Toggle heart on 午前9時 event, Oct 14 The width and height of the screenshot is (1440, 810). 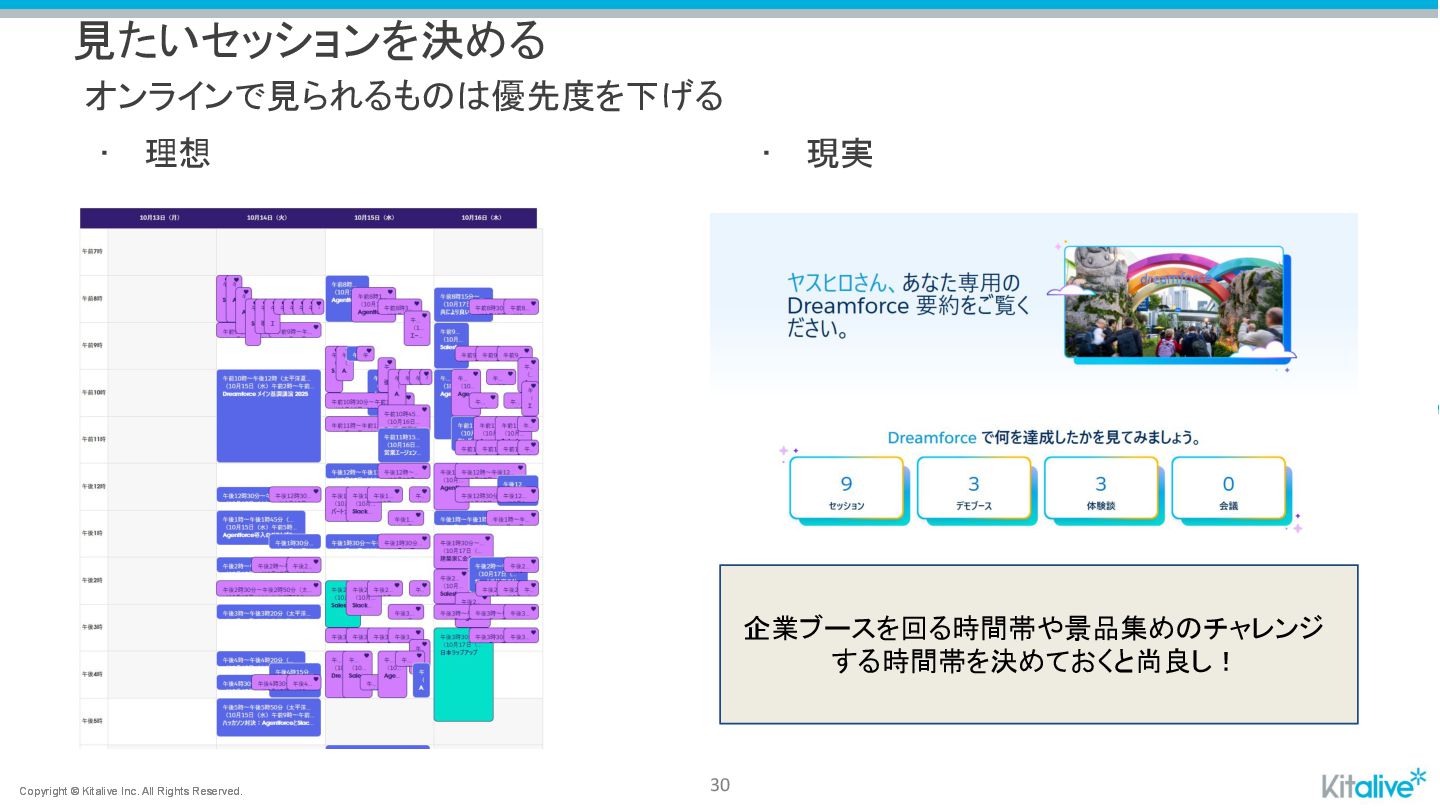tap(315, 328)
